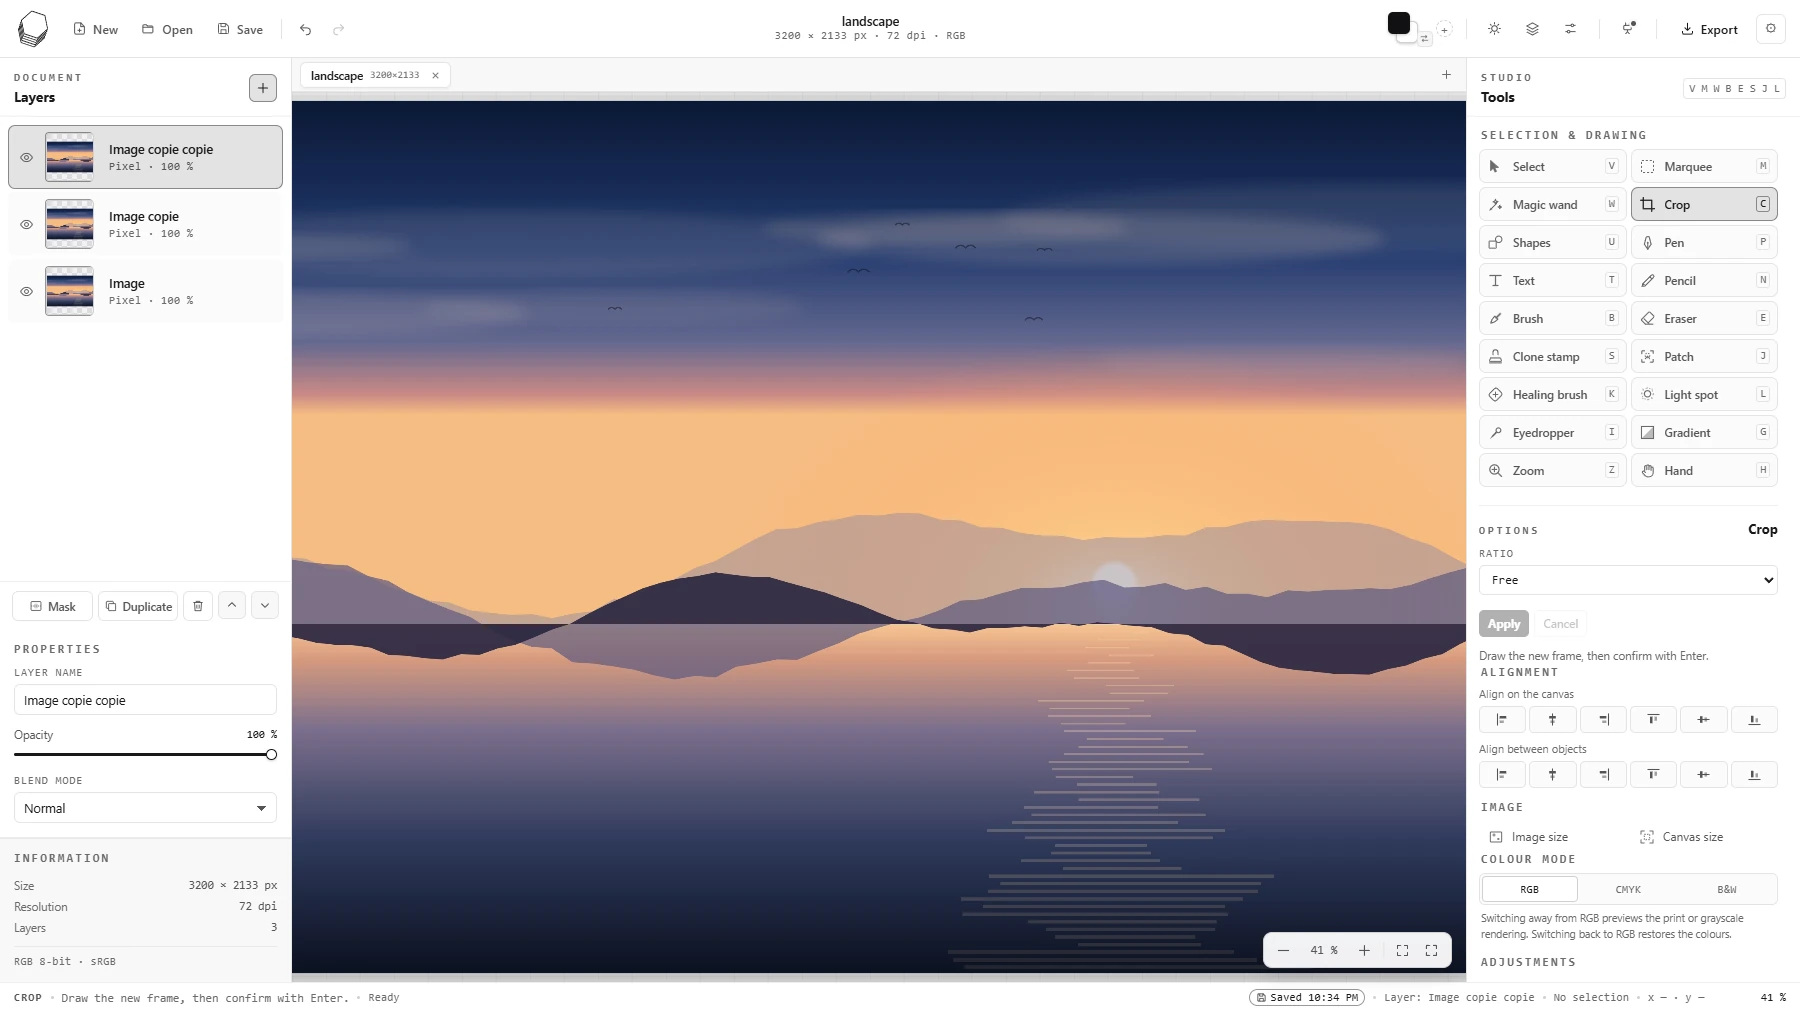Select the Image copie layer thumbnail
This screenshot has width=1800, height=1012.
[70, 224]
